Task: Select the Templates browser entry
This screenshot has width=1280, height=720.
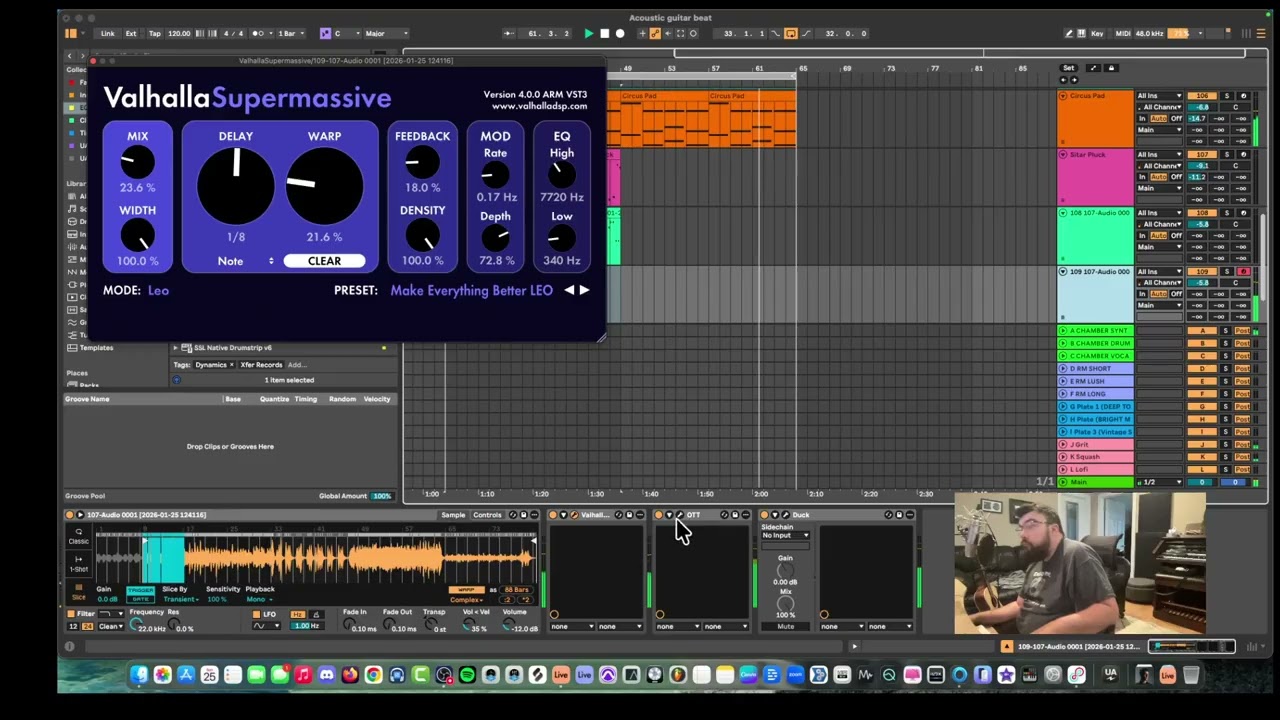Action: click(96, 348)
